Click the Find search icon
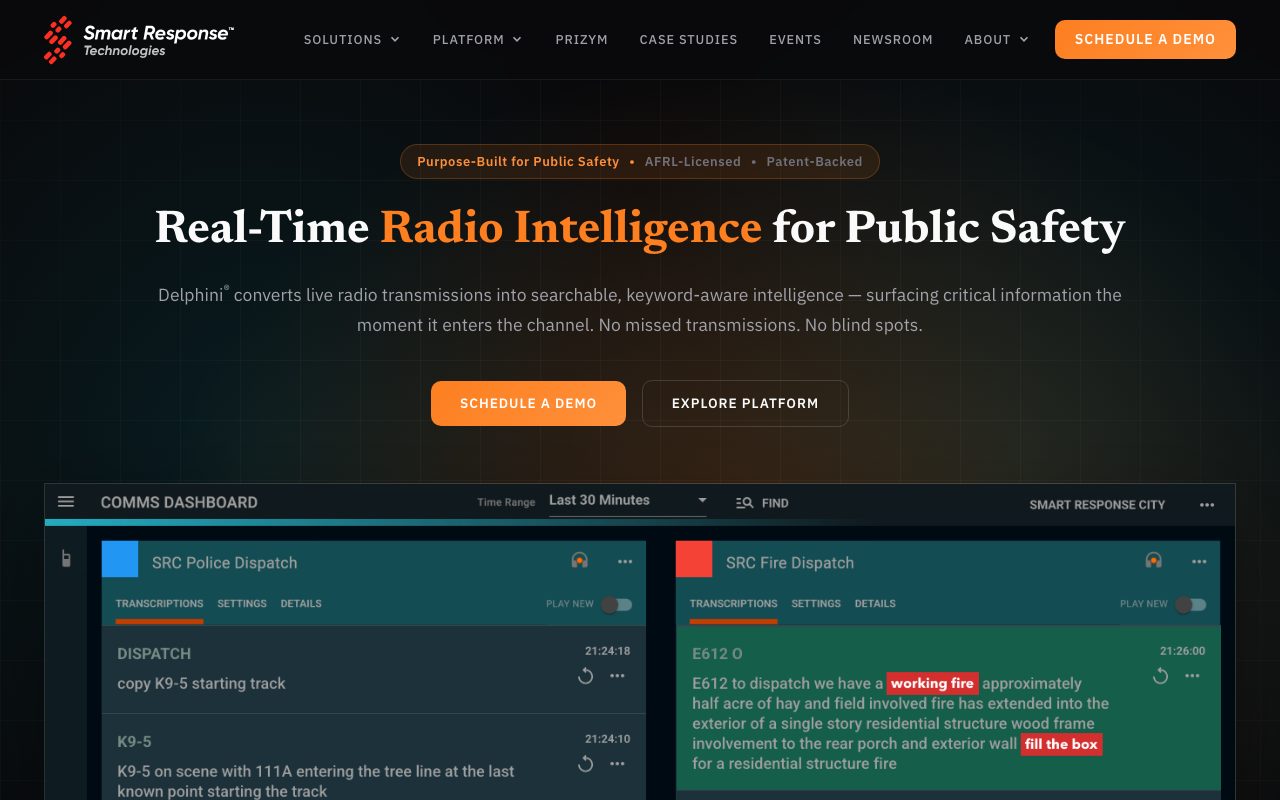 click(x=744, y=503)
